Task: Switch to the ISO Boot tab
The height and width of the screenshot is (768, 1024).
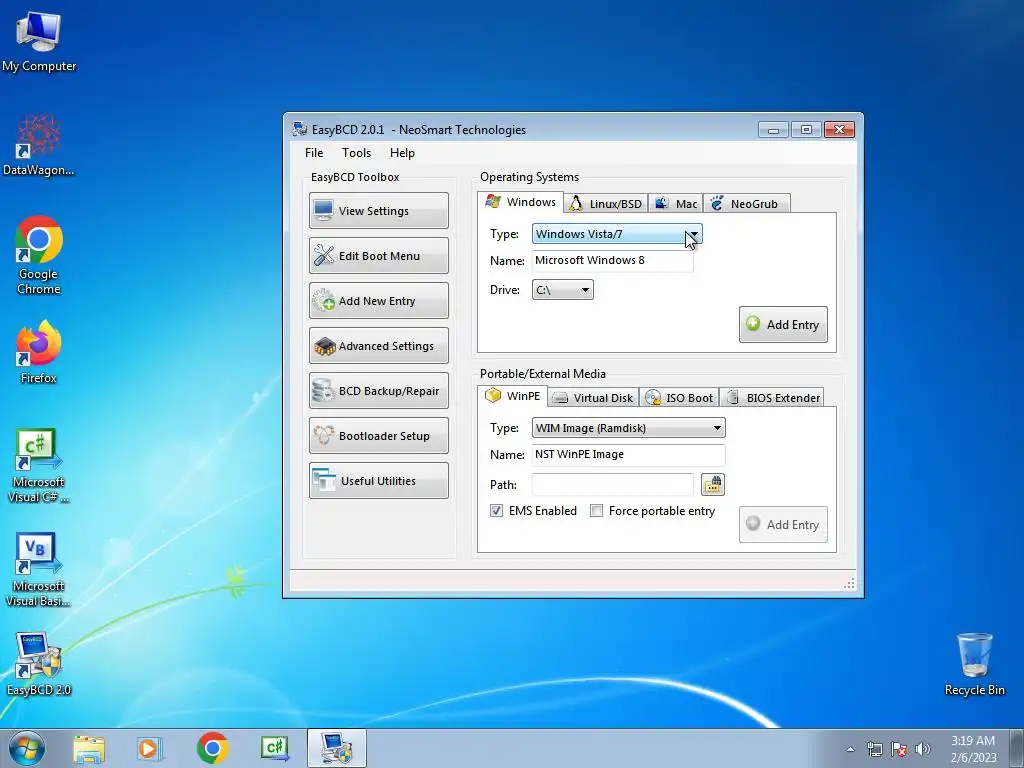Action: point(679,398)
